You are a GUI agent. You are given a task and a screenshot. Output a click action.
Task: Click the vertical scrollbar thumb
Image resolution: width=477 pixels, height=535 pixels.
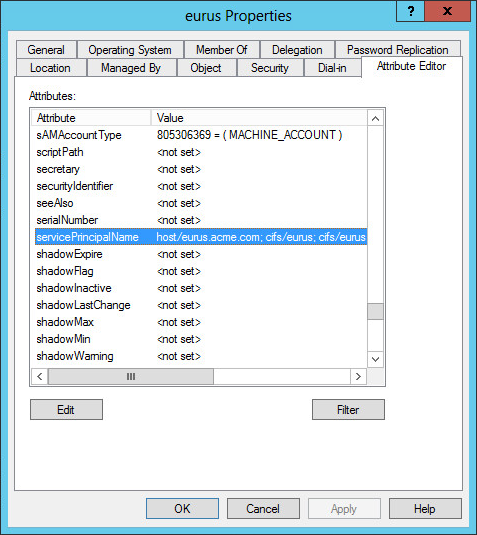point(375,312)
